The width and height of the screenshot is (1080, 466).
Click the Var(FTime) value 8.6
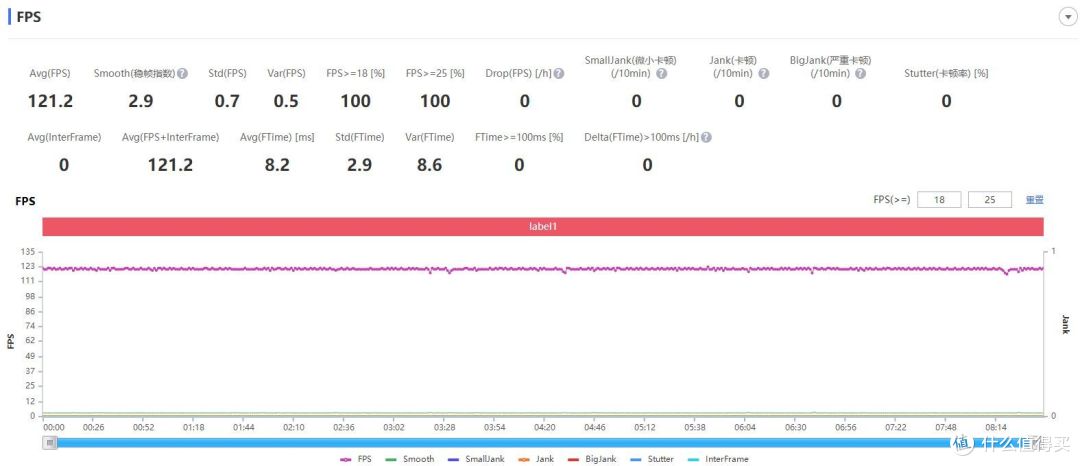(430, 165)
